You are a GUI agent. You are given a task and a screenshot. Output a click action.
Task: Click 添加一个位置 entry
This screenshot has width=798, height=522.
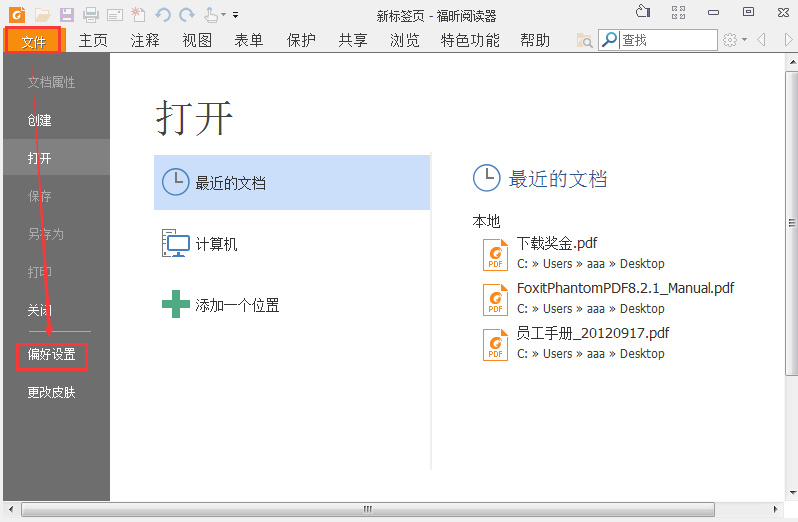click(292, 305)
